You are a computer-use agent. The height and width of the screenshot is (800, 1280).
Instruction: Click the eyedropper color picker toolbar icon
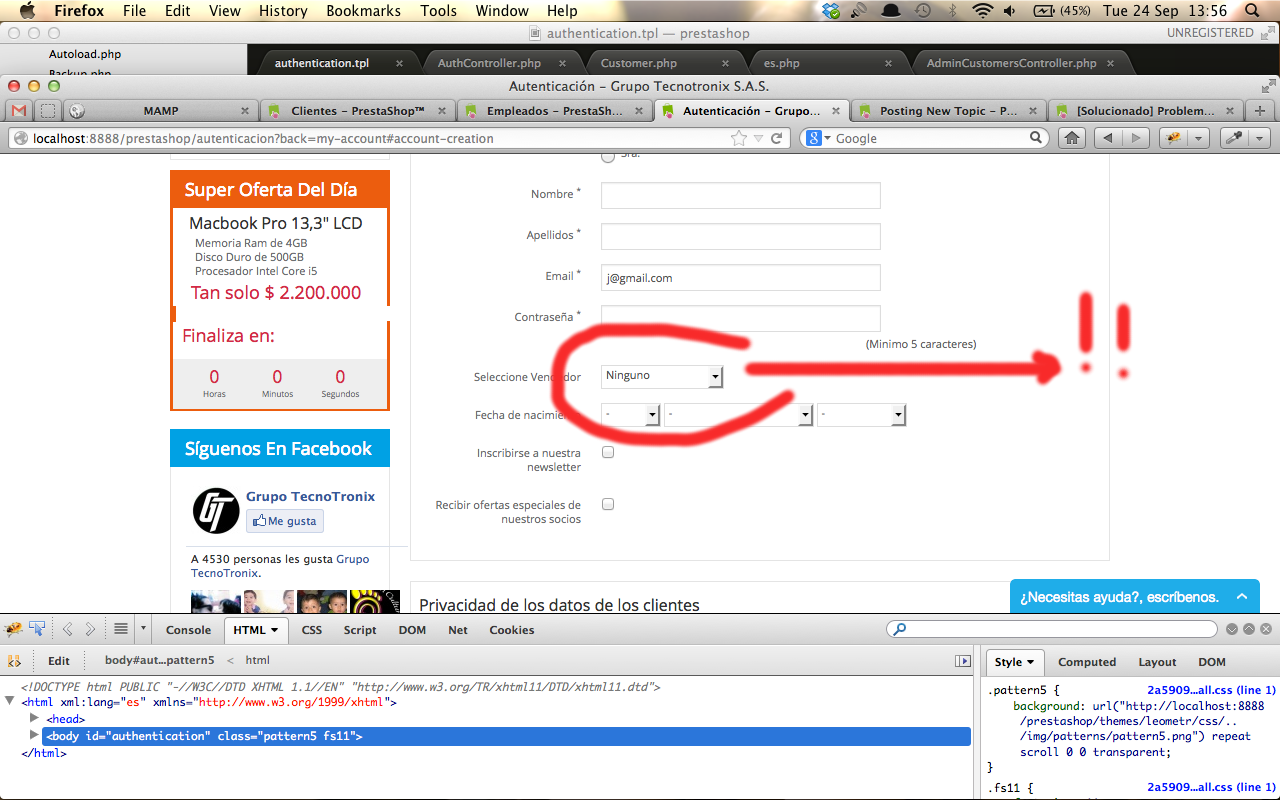tap(1236, 138)
